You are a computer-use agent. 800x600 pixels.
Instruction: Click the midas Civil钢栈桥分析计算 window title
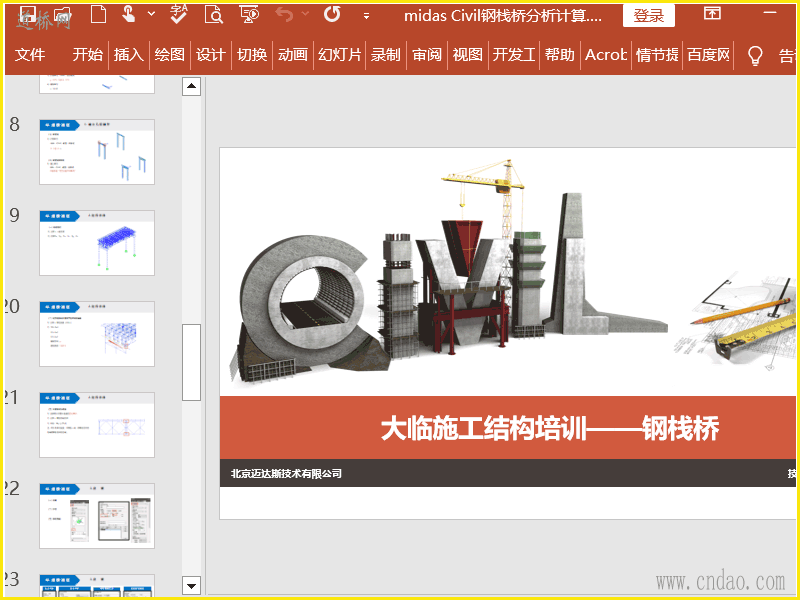click(503, 16)
